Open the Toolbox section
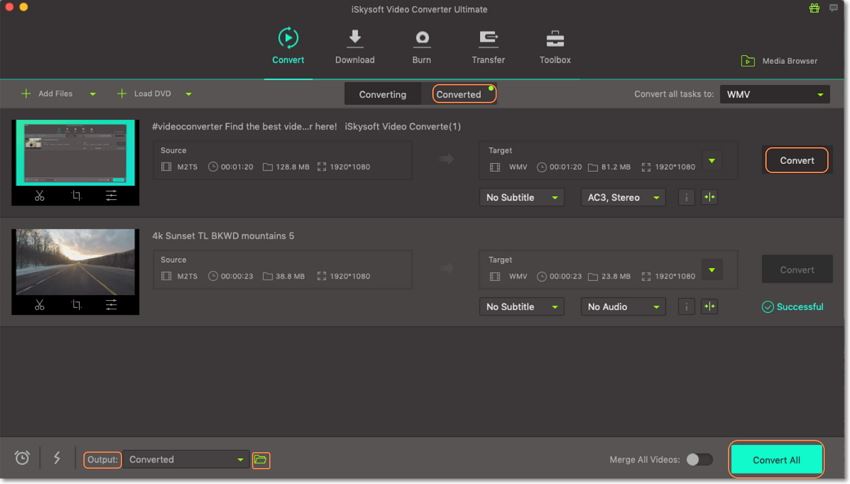Viewport: 850px width, 484px height. pos(555,47)
